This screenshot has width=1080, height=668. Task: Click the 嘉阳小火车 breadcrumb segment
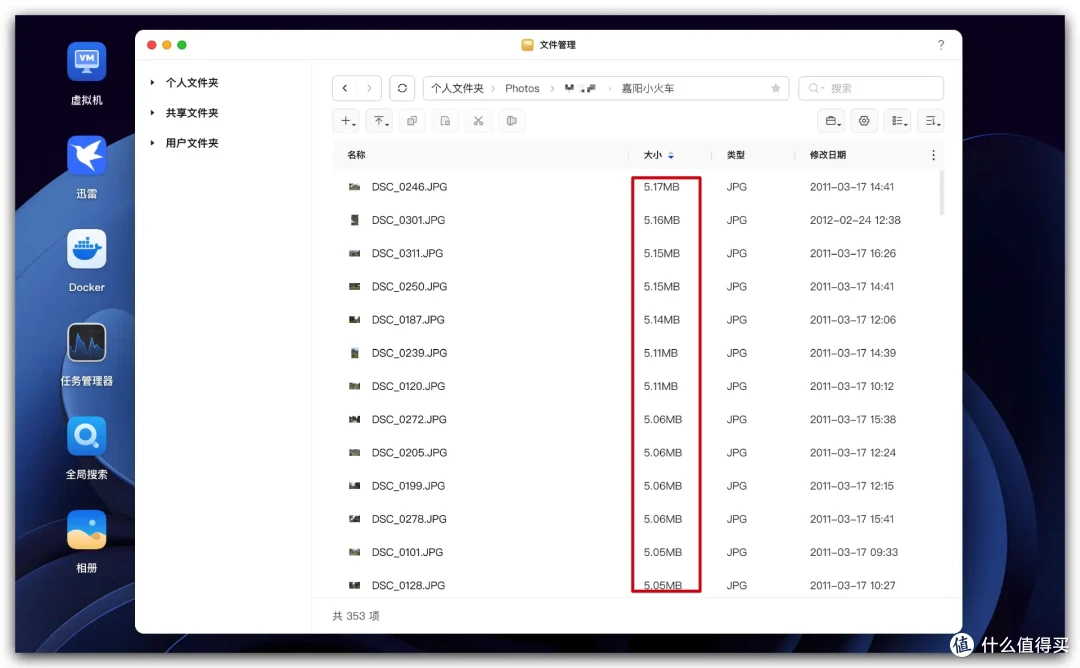coord(647,88)
